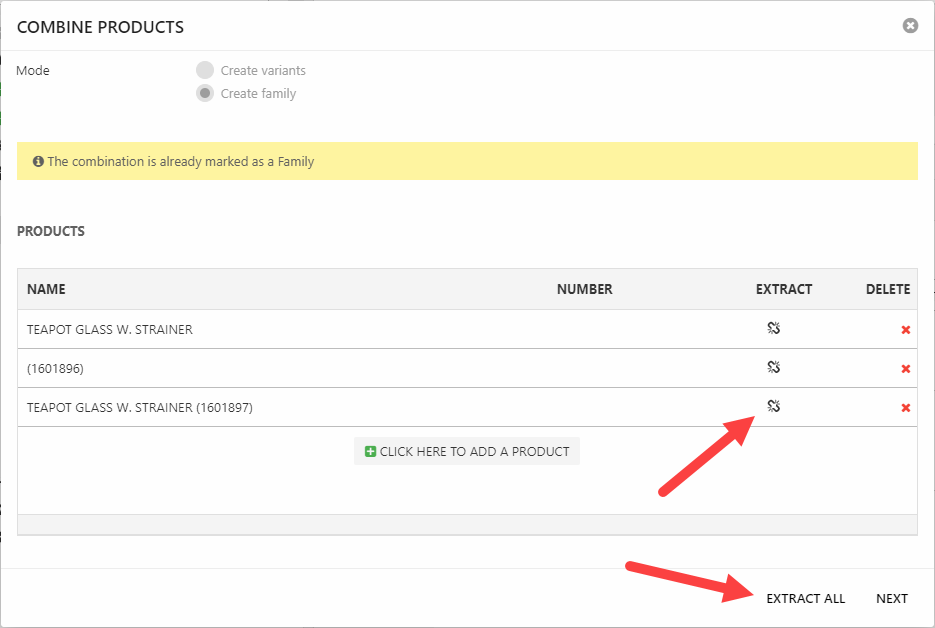
Task: Close the Combine Products dialog
Action: click(910, 26)
